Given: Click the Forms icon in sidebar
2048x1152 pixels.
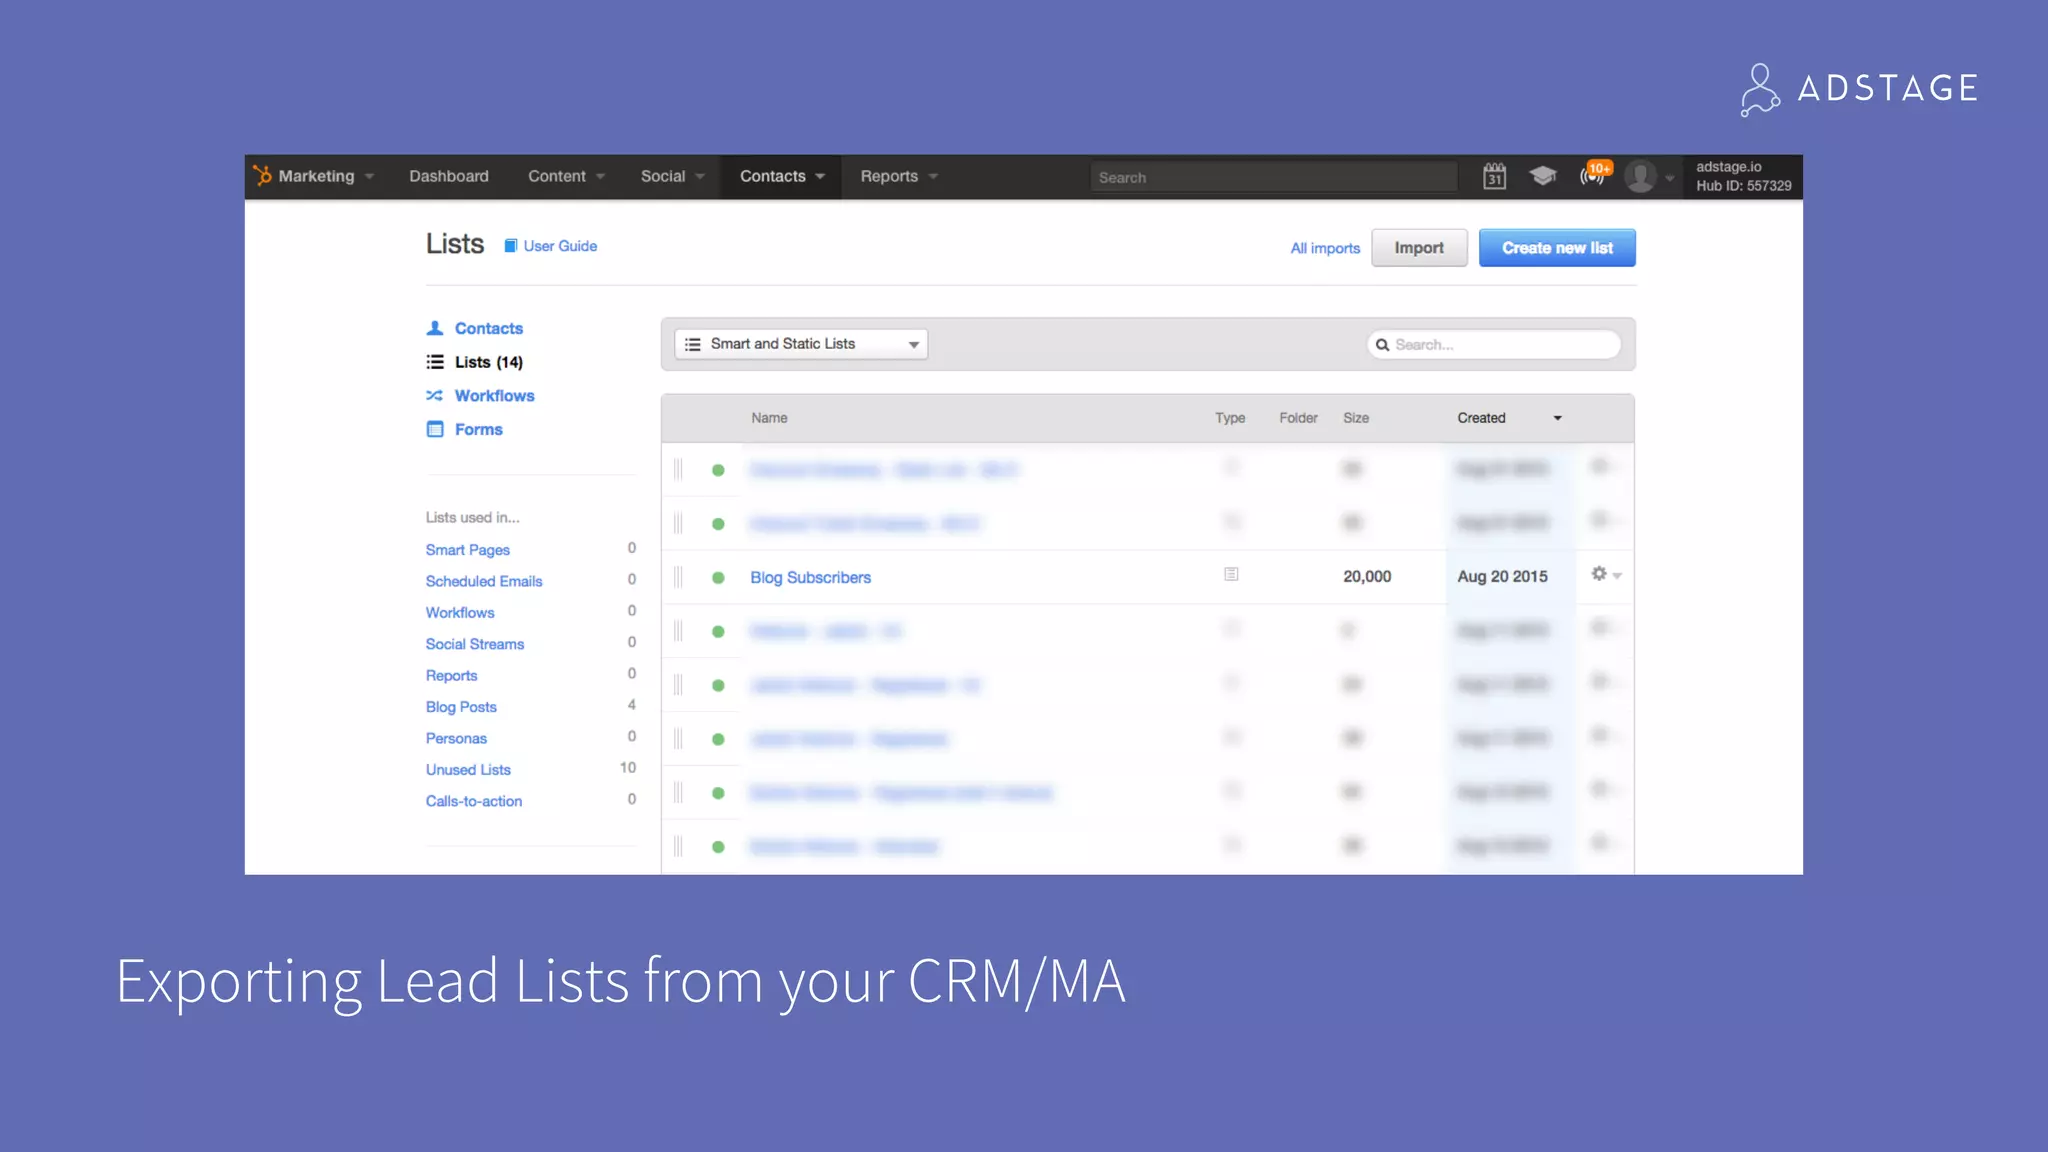Looking at the screenshot, I should [x=435, y=429].
